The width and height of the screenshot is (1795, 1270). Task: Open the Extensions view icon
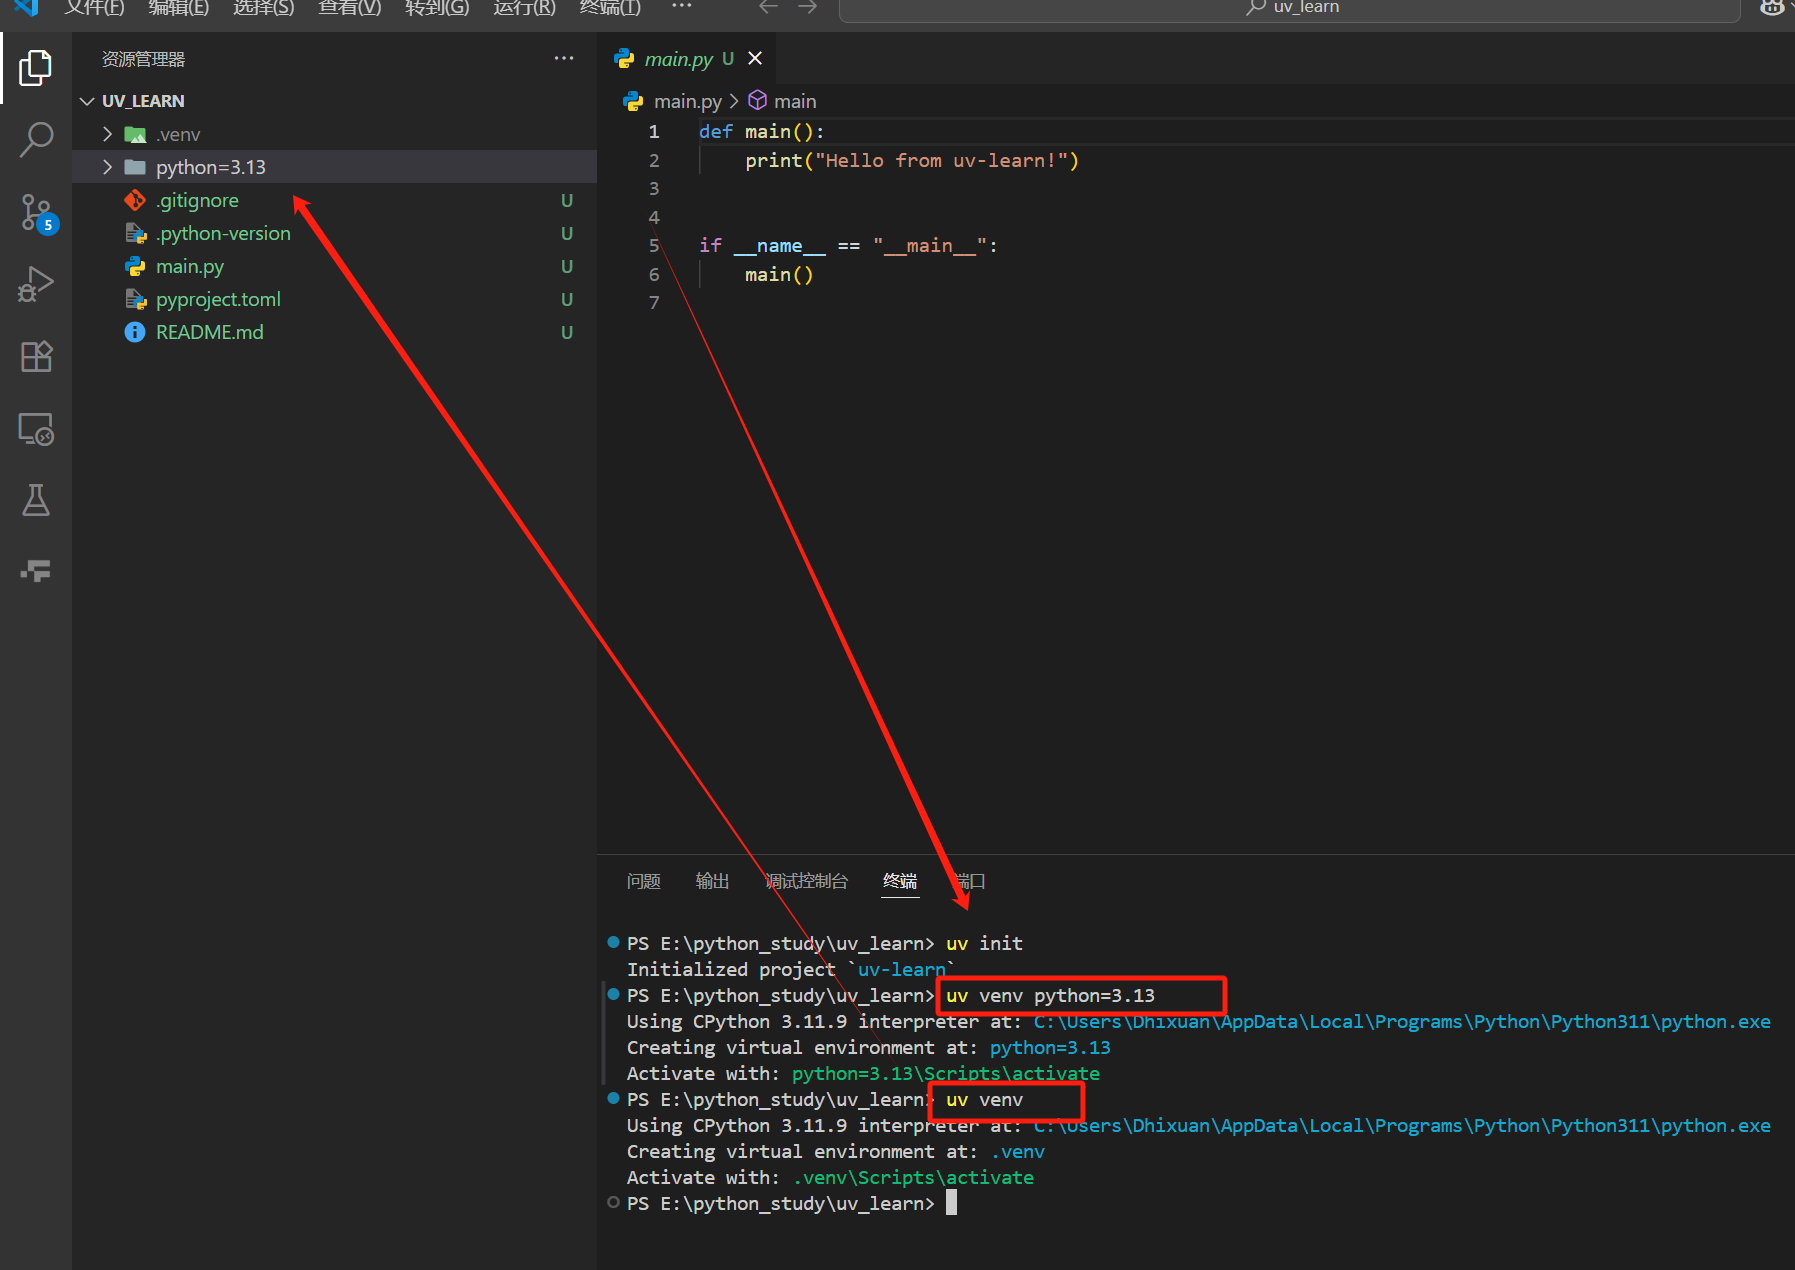point(36,356)
